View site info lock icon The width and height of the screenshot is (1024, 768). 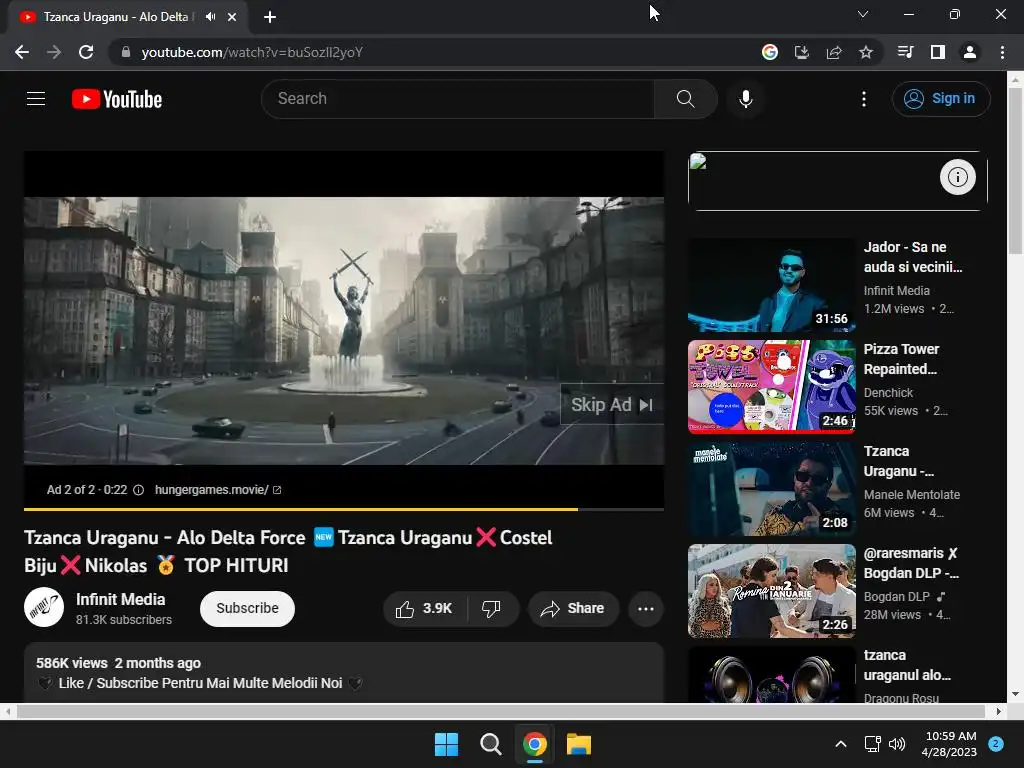[126, 52]
